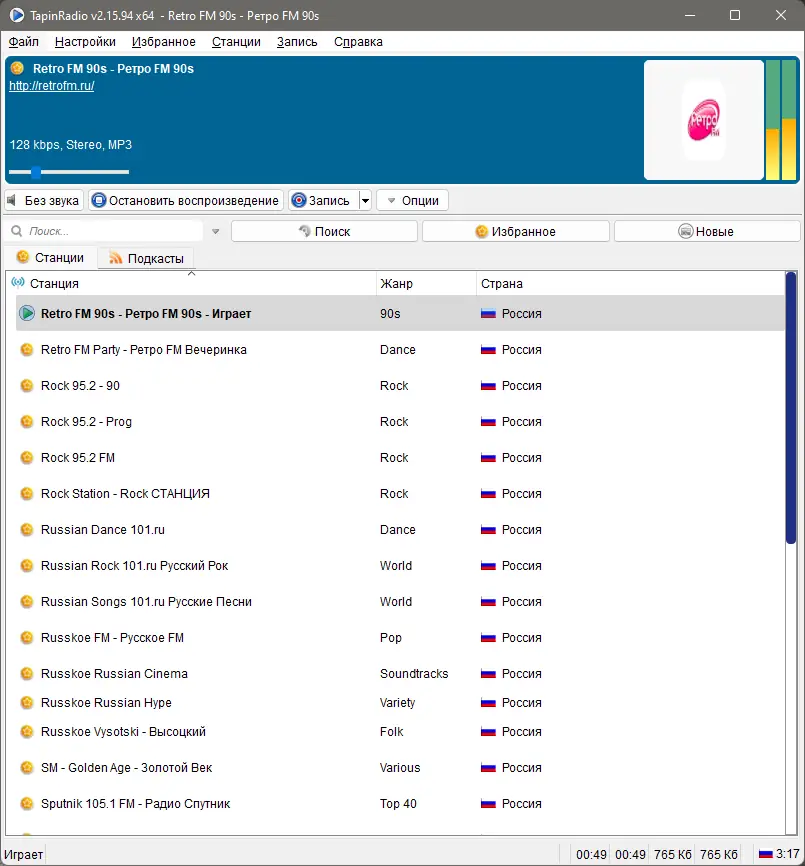Image resolution: width=805 pixels, height=866 pixels.
Task: Click the Retro FM station logo thumbnail
Action: [704, 120]
